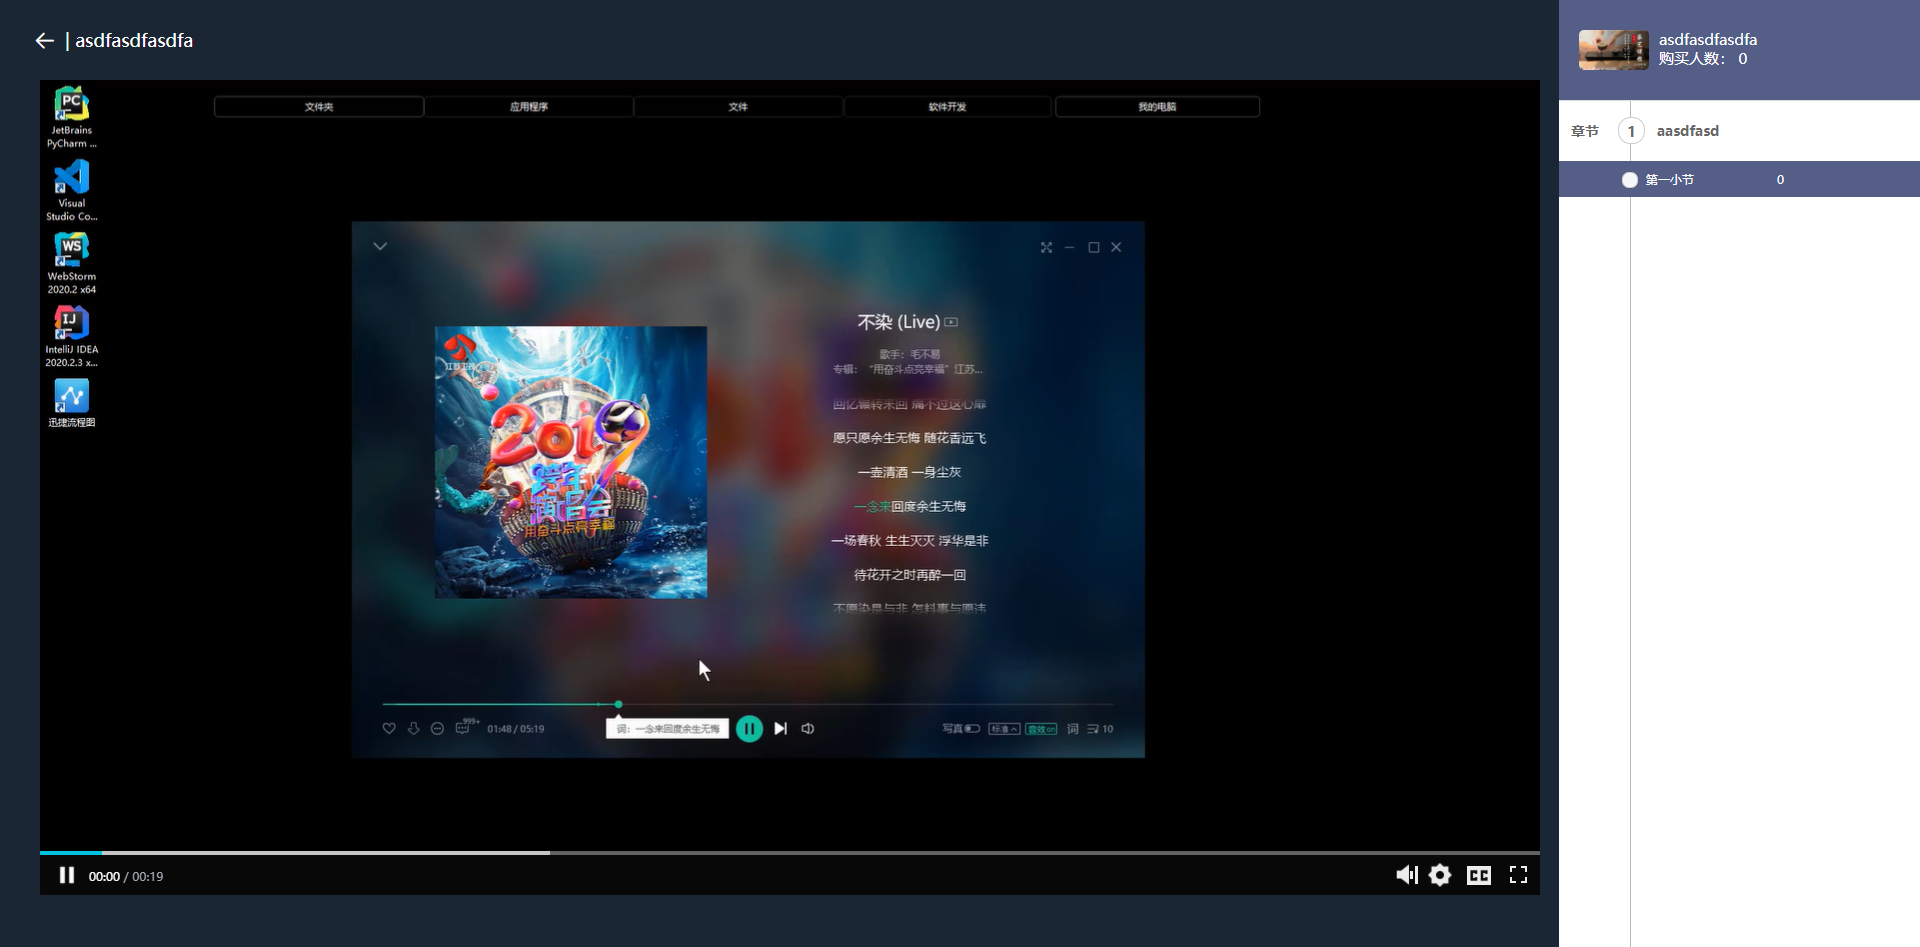The width and height of the screenshot is (1920, 947).
Task: Select the chapter 1 number circle
Action: click(x=1631, y=131)
